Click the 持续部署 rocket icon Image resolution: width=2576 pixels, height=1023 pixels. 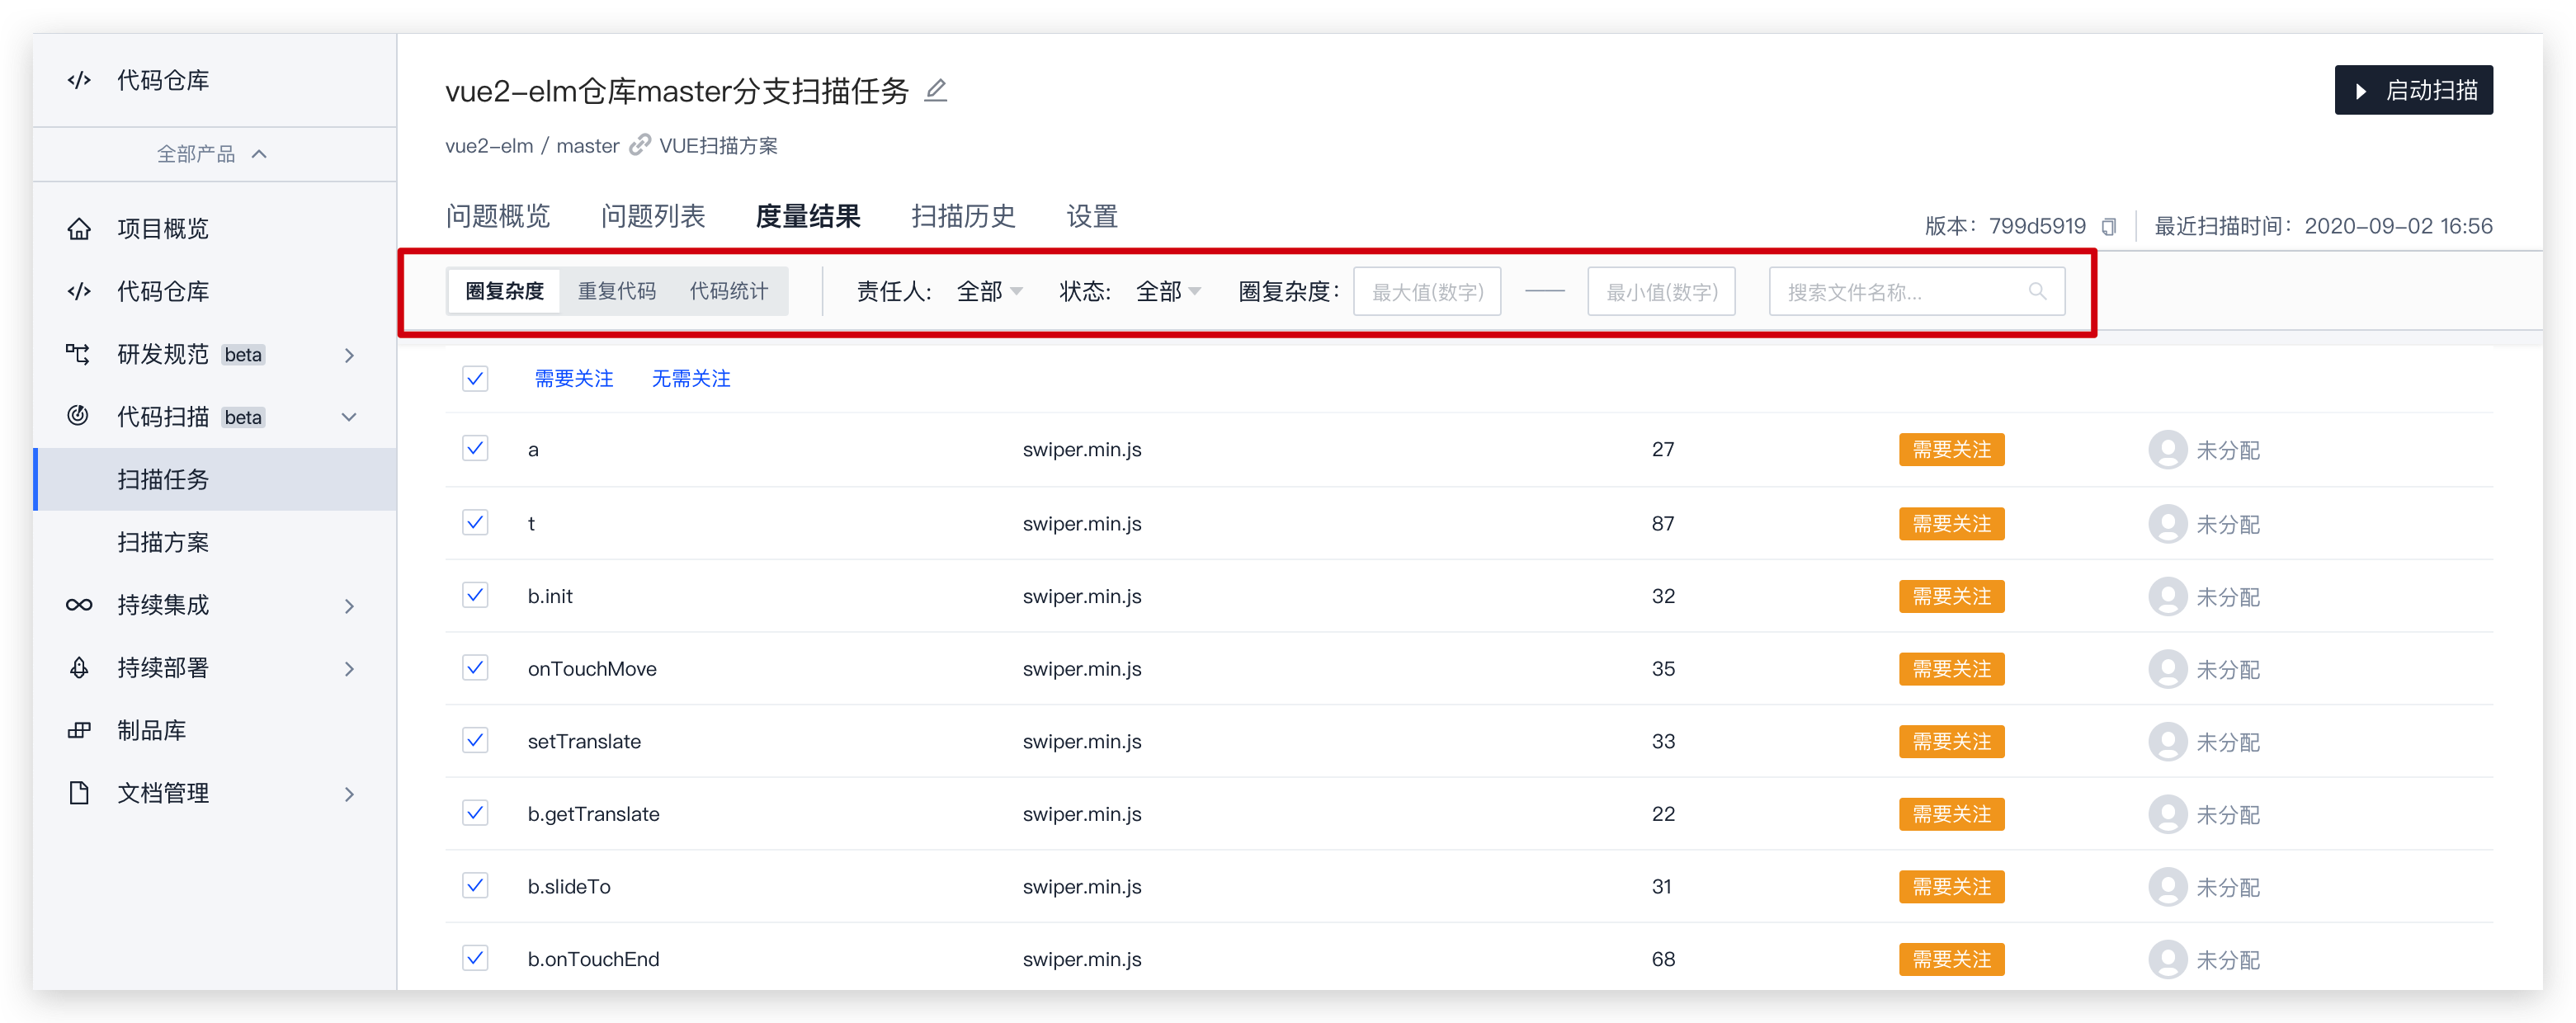click(x=79, y=668)
